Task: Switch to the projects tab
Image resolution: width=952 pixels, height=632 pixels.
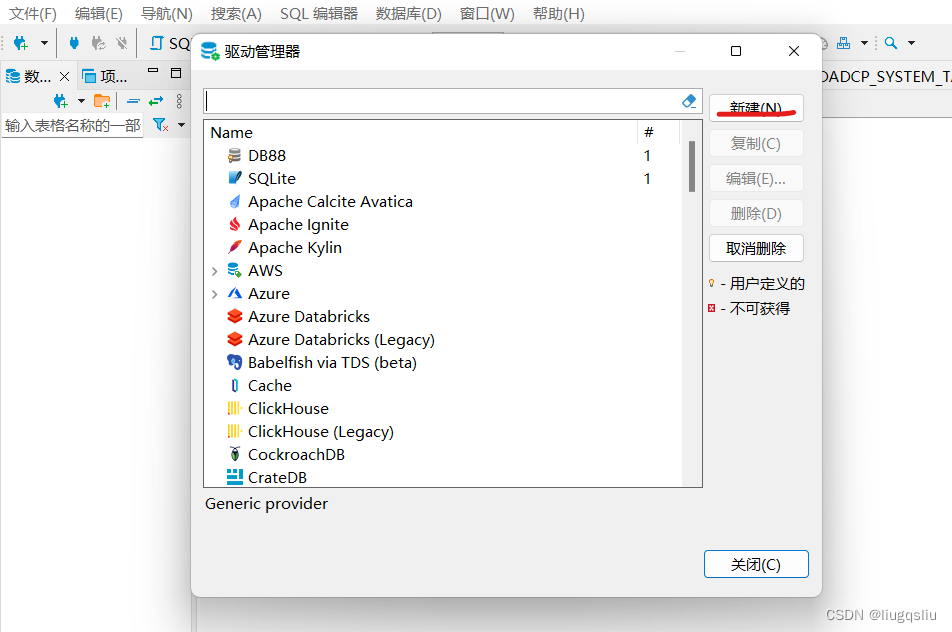Action: click(x=104, y=76)
